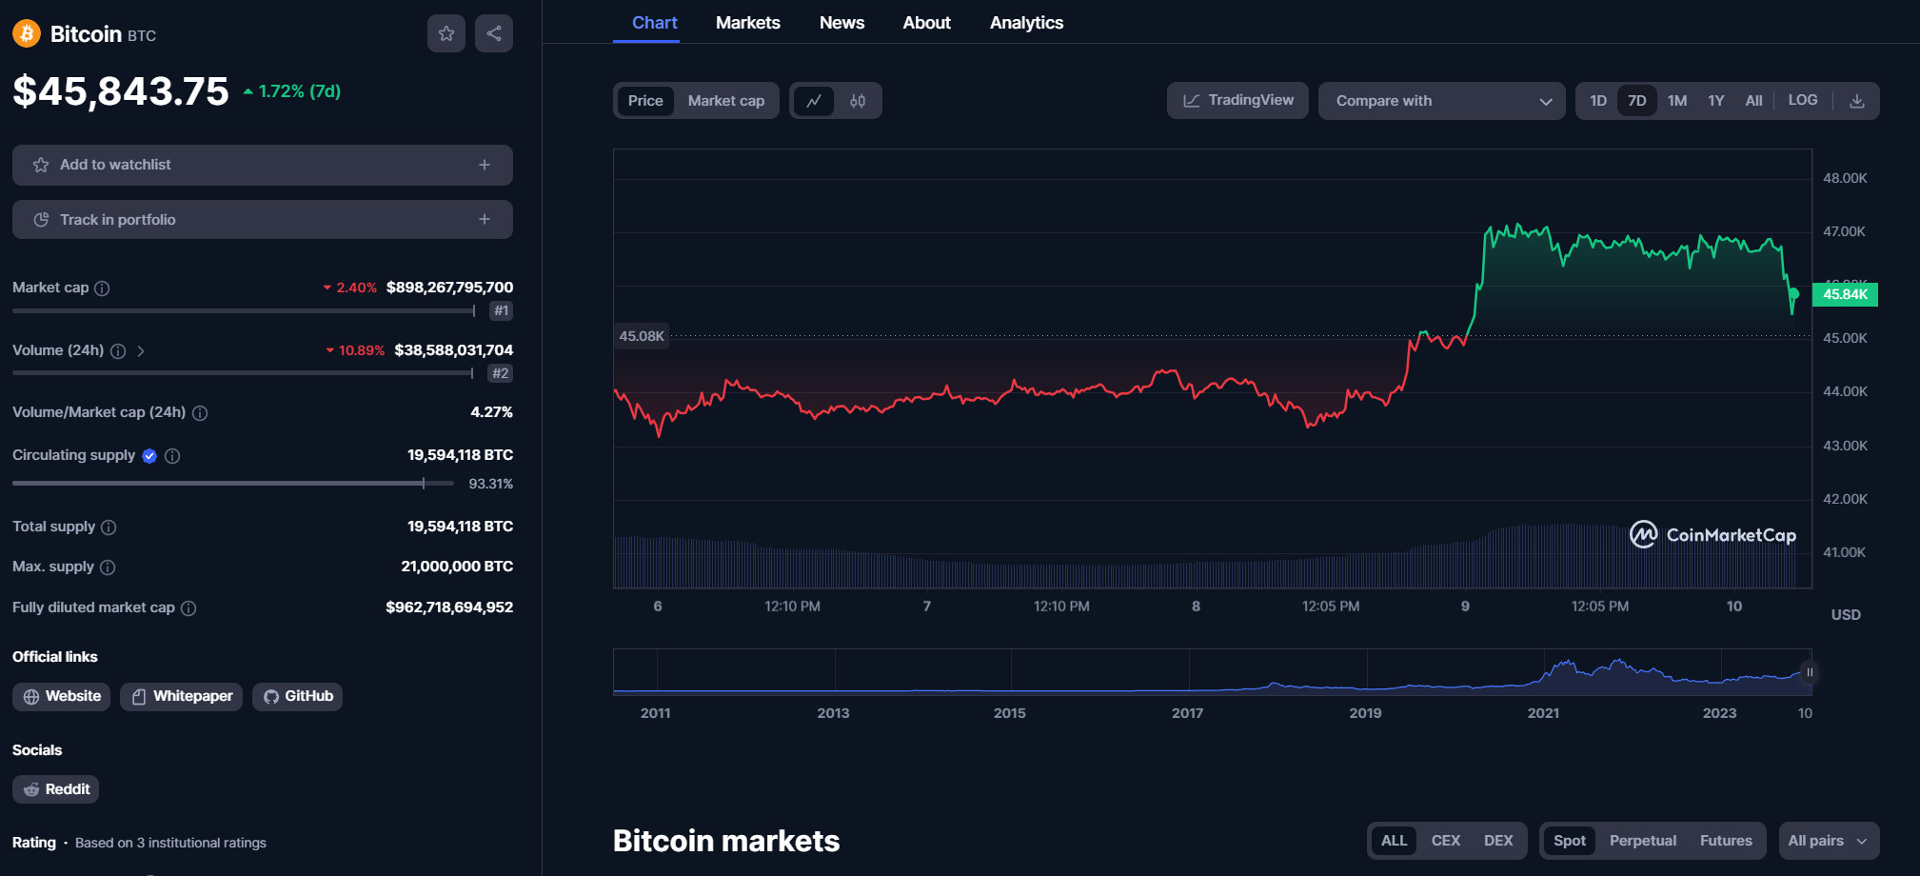Set timeframe to 7D
Screen dimensions: 1920x876
click(x=1637, y=101)
